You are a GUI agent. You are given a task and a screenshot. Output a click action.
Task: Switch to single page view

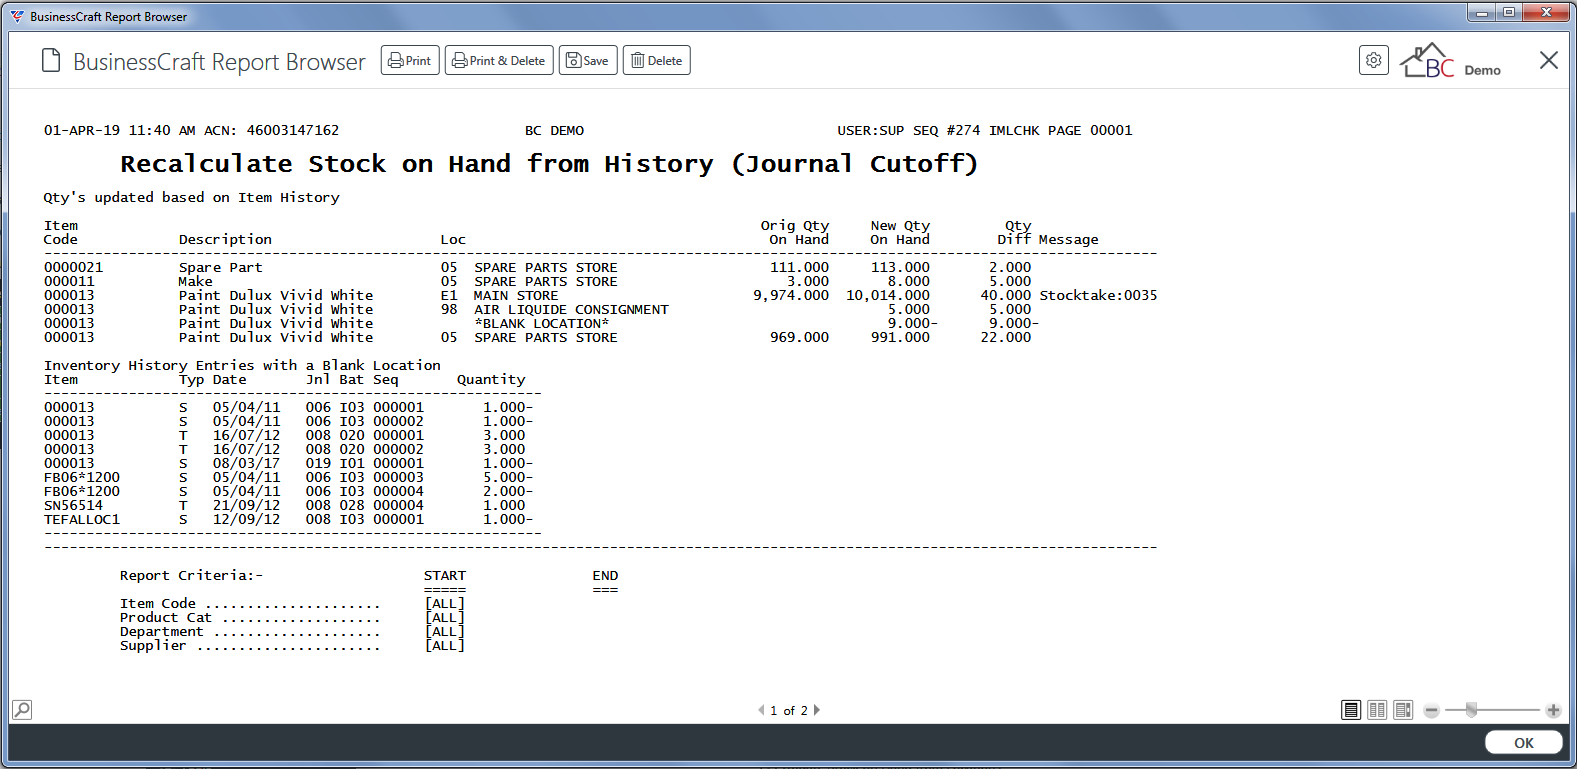pyautogui.click(x=1351, y=710)
